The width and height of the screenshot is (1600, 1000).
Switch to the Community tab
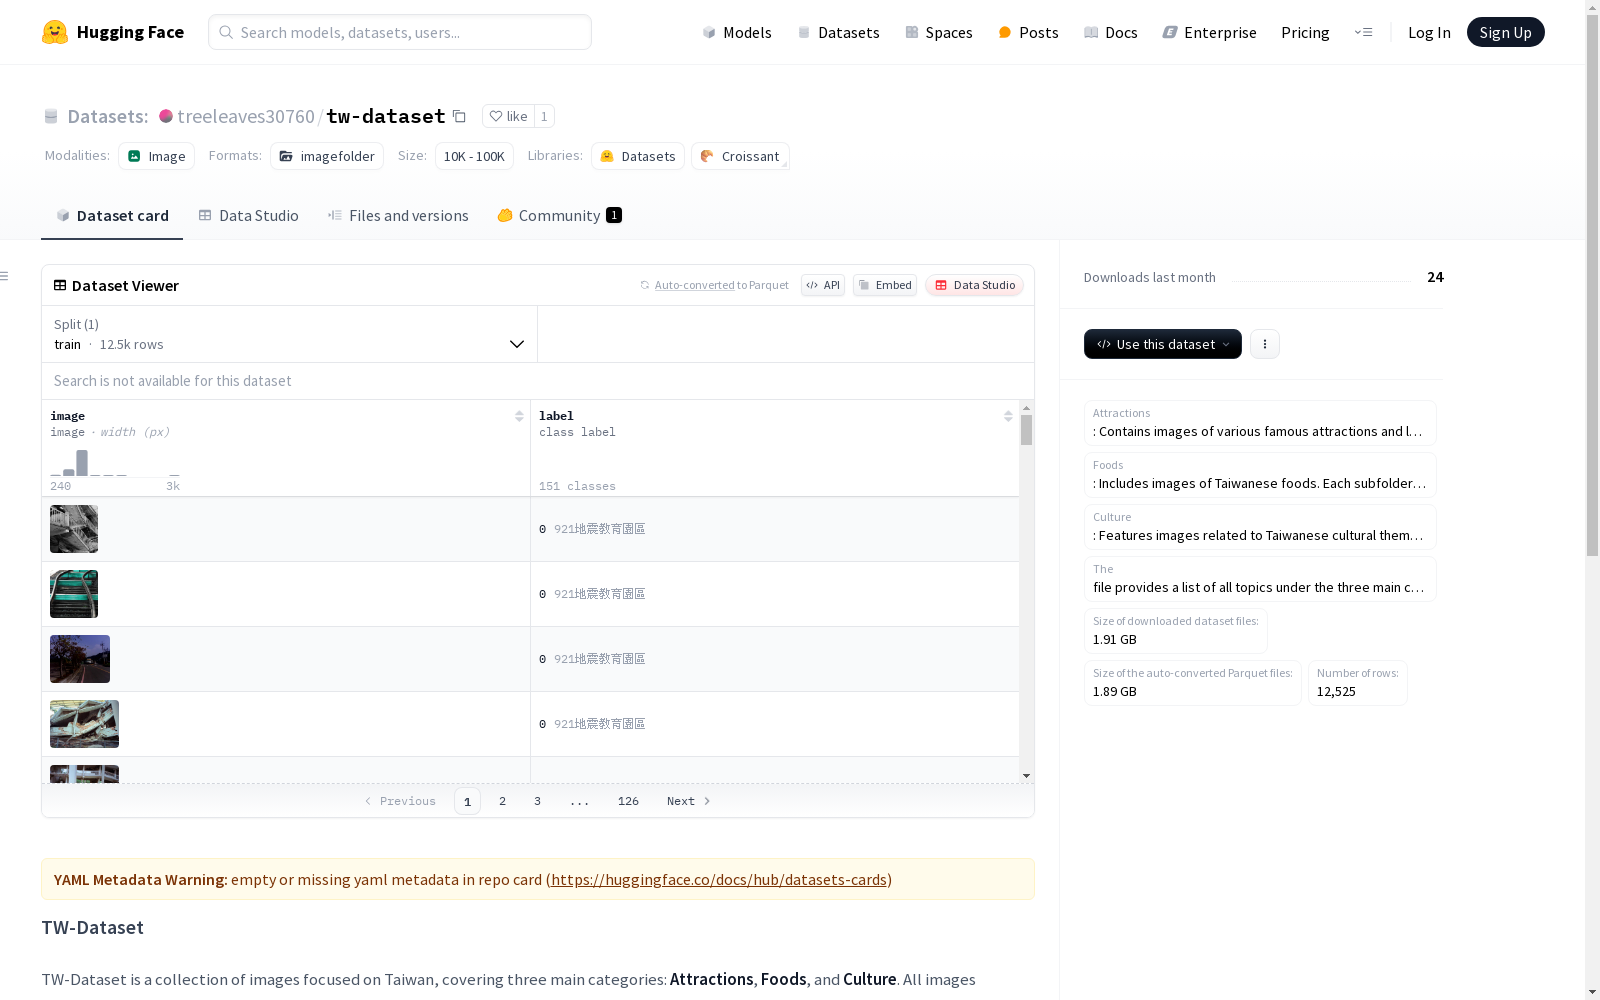559,215
